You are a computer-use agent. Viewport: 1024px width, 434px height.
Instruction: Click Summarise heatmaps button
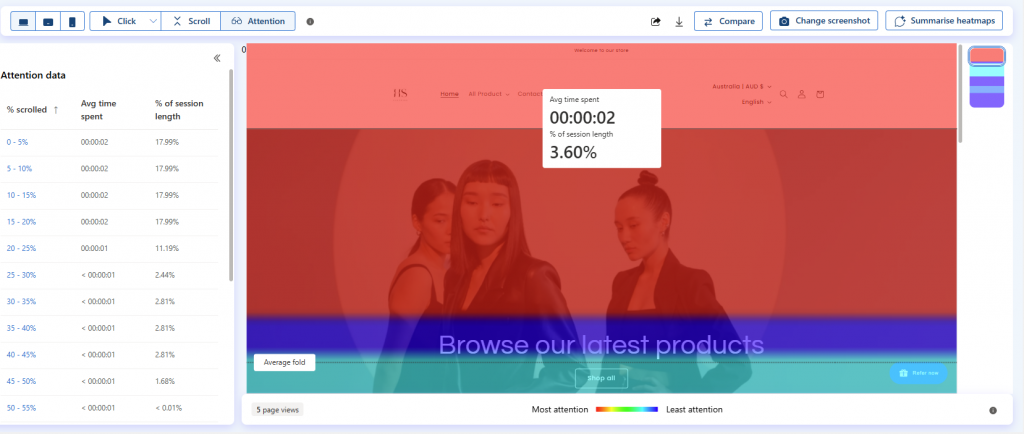(944, 21)
